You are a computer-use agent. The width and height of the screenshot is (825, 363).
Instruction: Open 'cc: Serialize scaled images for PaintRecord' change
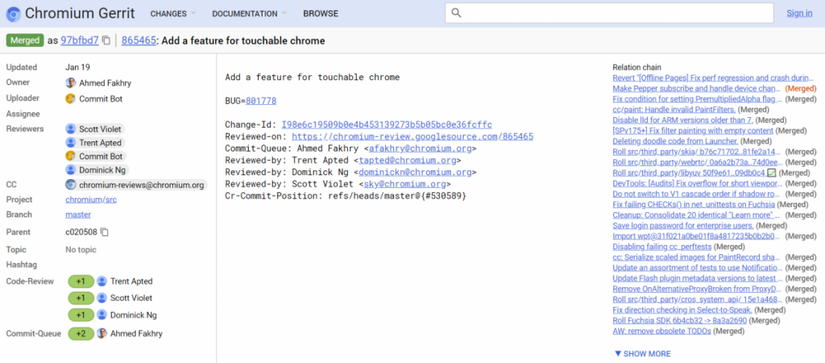pyautogui.click(x=697, y=257)
